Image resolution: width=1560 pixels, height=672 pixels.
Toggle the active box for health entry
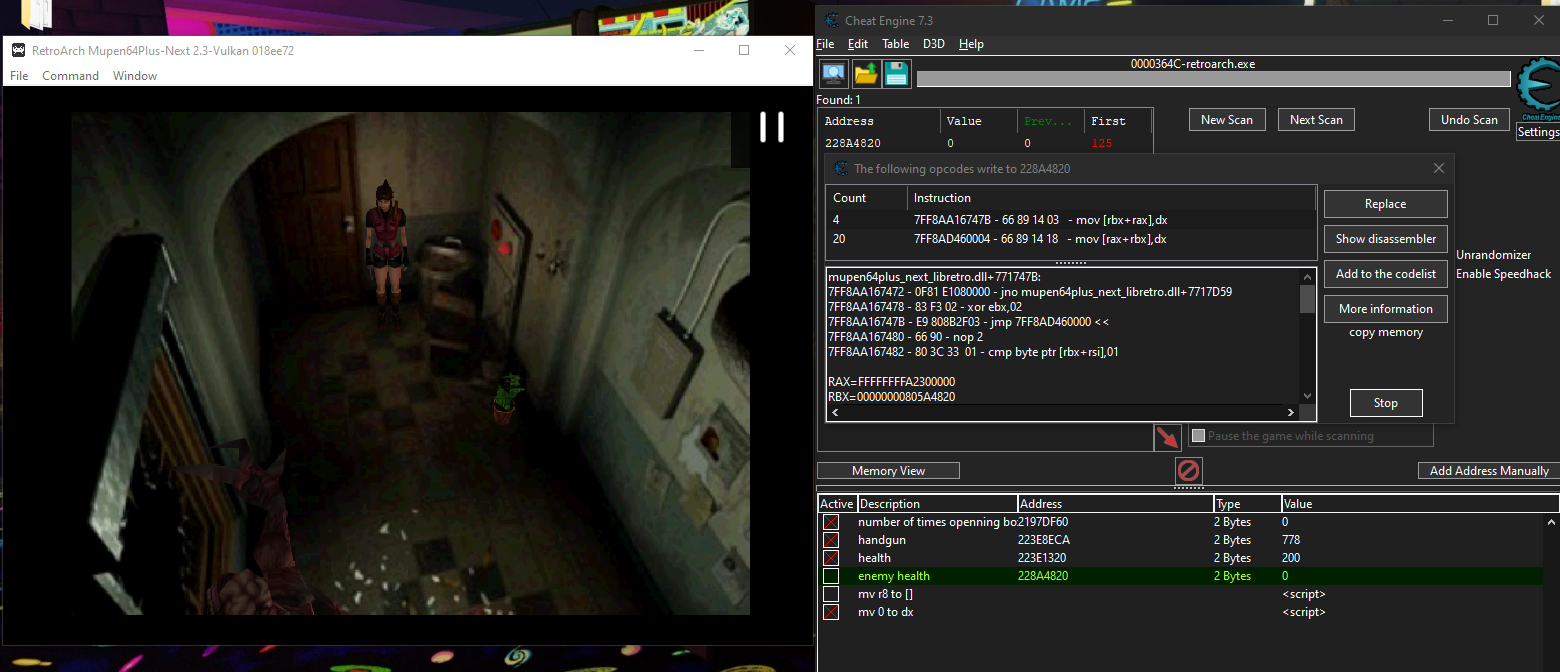831,558
